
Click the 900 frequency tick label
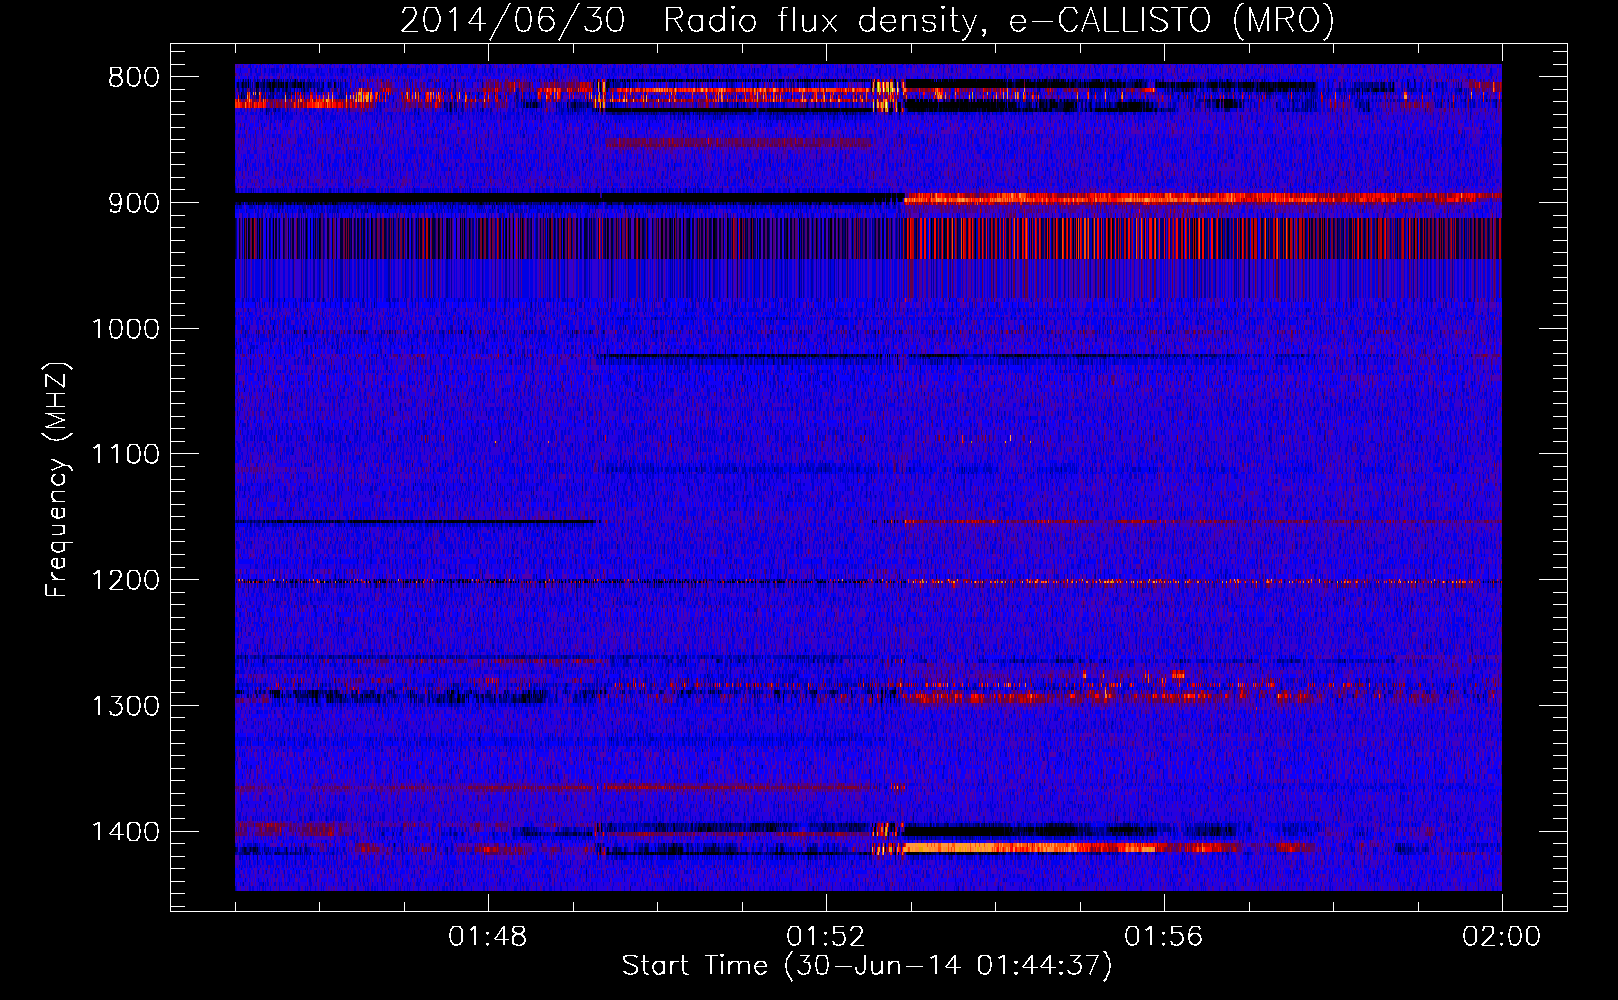pyautogui.click(x=133, y=203)
